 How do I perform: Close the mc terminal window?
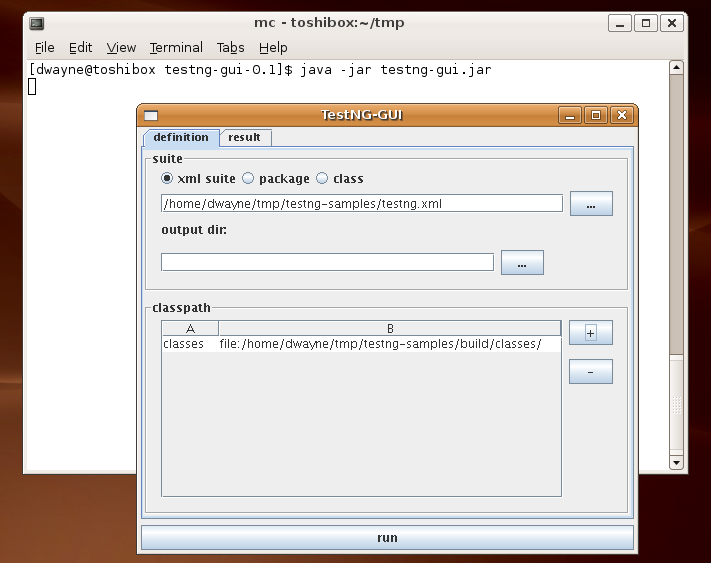click(672, 23)
